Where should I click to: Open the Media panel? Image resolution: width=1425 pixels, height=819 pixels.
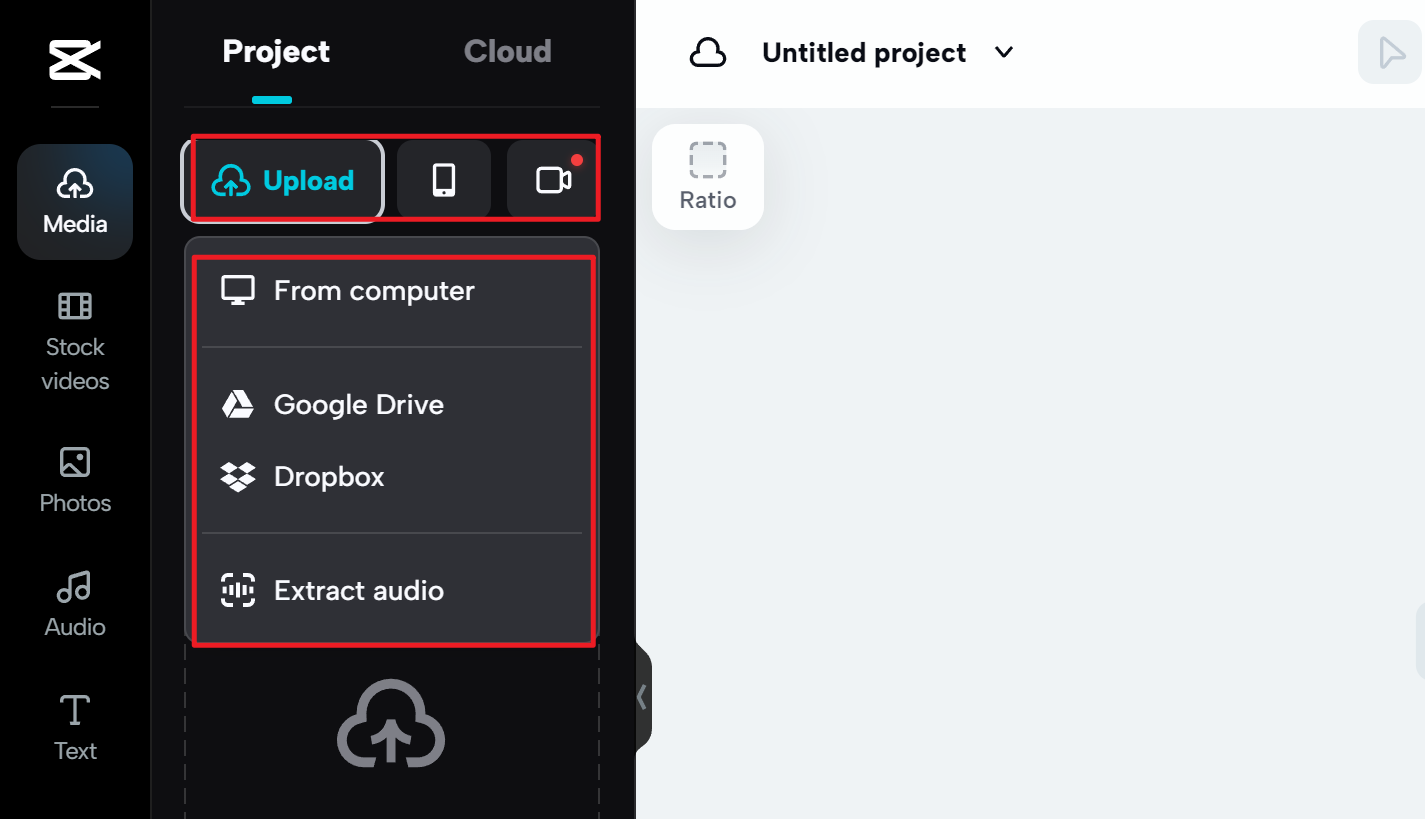[x=75, y=201]
